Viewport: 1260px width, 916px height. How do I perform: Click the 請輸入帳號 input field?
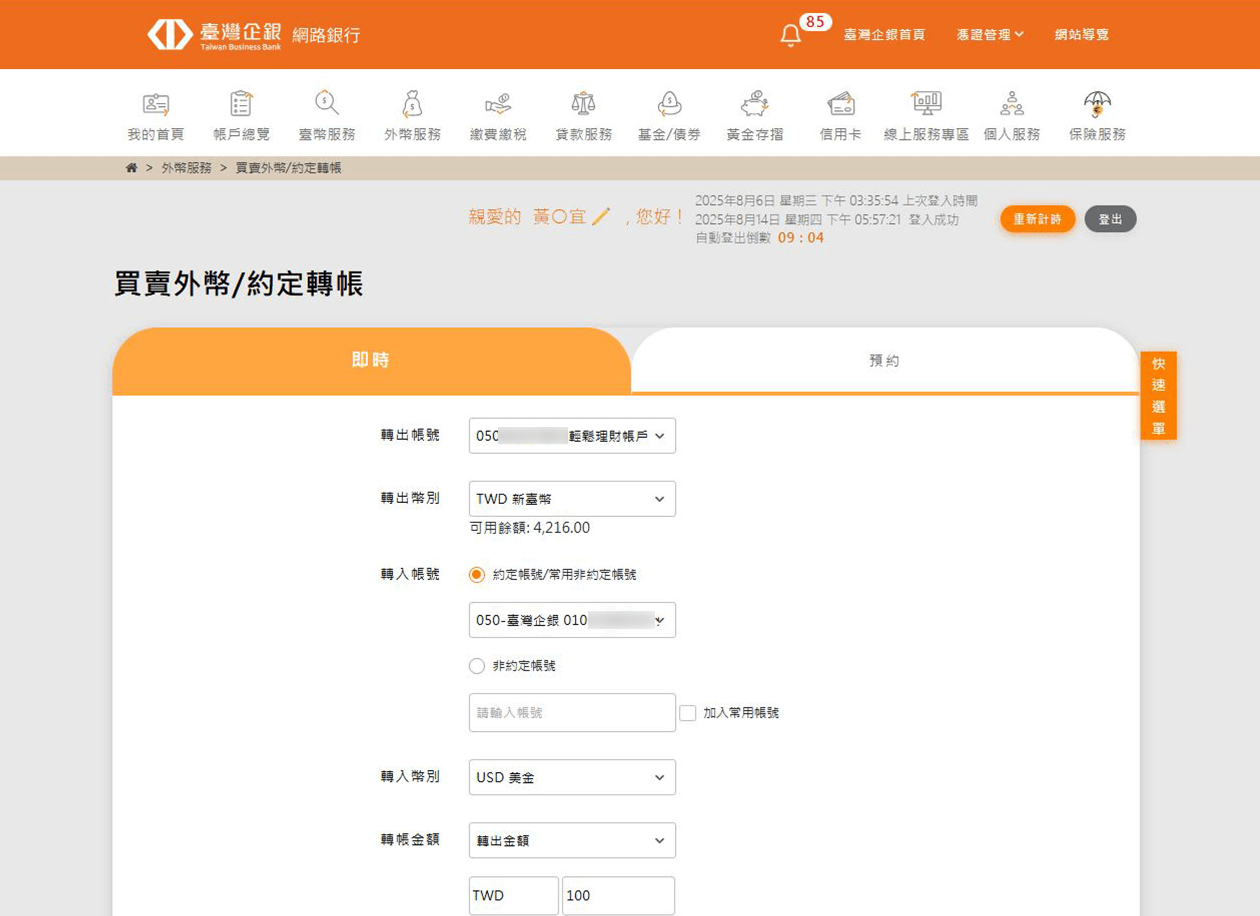click(572, 713)
